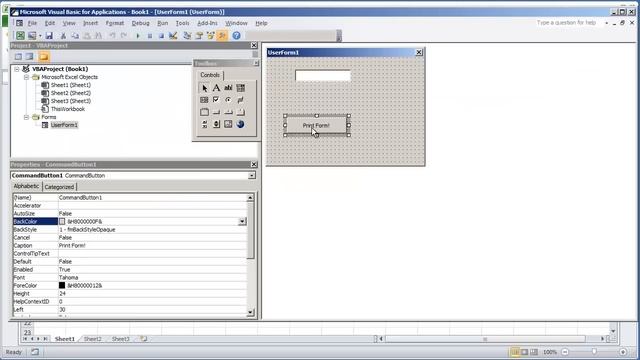Select the CommandButton control in Toolbox
The image size is (640, 360).
(216, 112)
